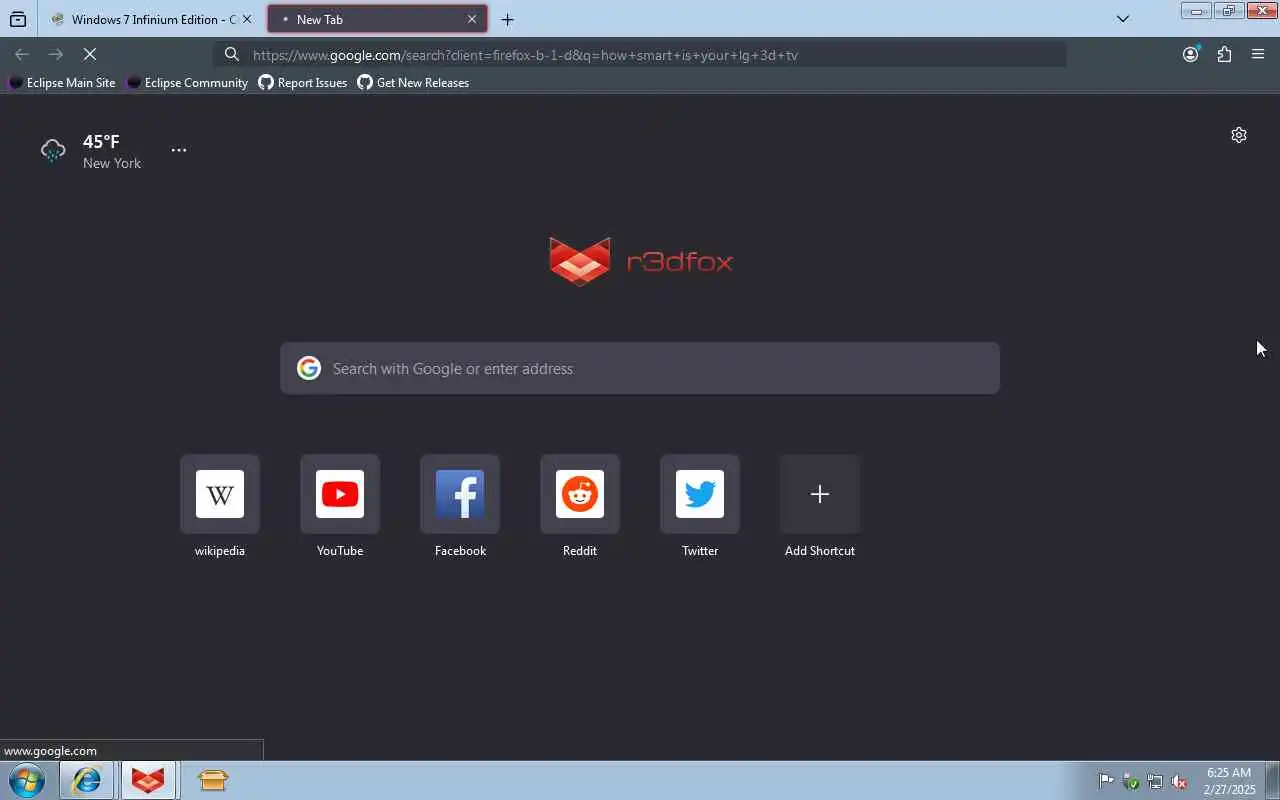
Task: Open the network tray icon
Action: (x=1155, y=781)
